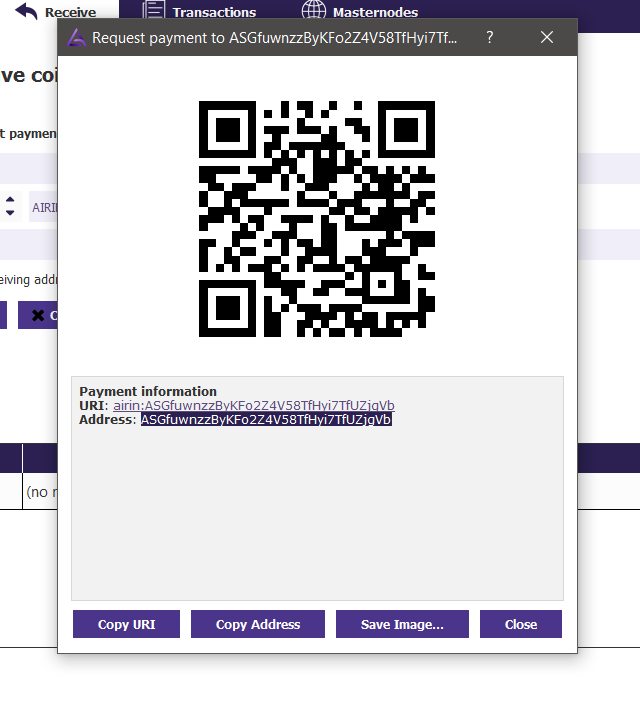Decrease amount with the down stepper arrow
The image size is (640, 705).
(10, 213)
